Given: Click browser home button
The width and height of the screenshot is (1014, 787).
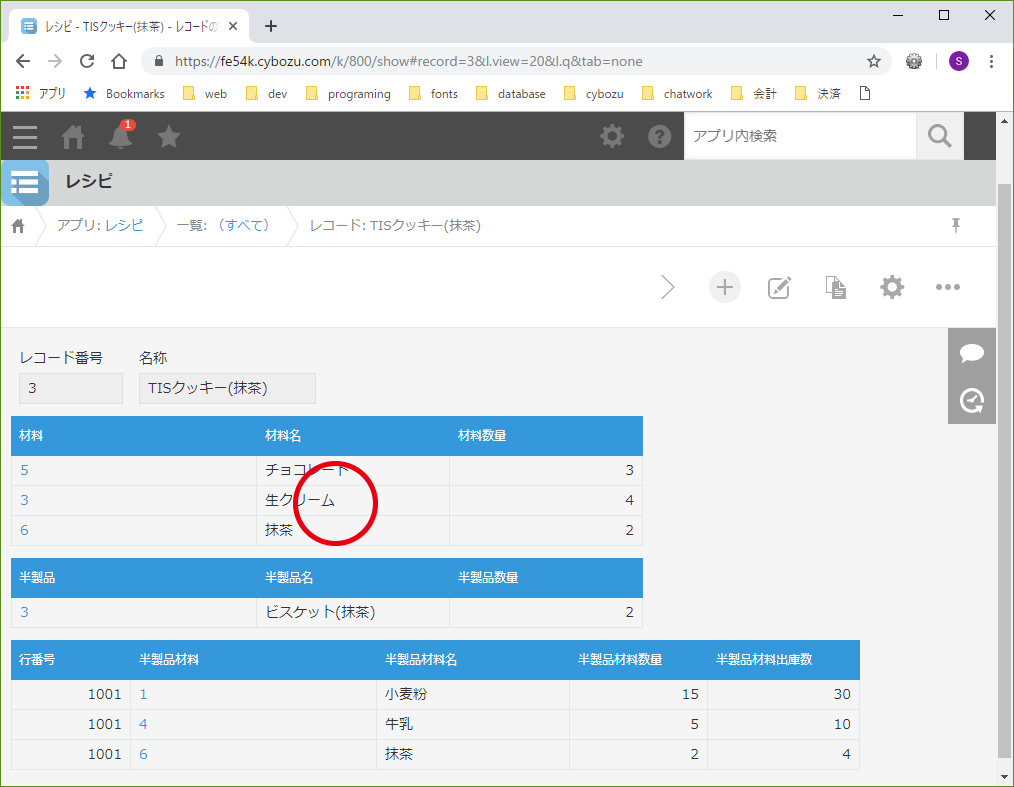Looking at the screenshot, I should click(x=119, y=61).
